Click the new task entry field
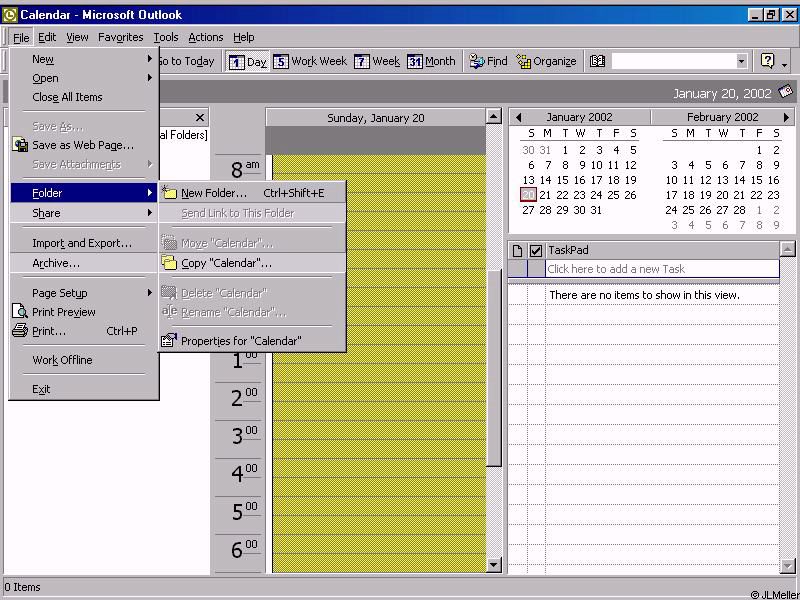This screenshot has width=800, height=600. [x=661, y=269]
